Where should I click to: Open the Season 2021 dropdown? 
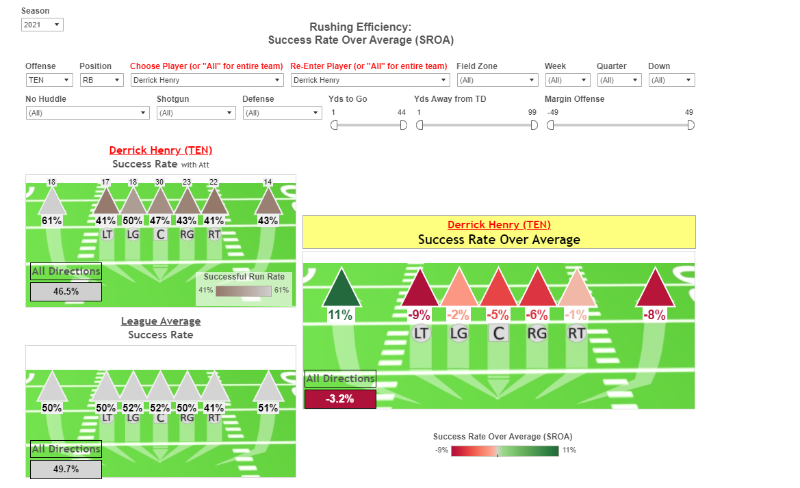(x=42, y=24)
